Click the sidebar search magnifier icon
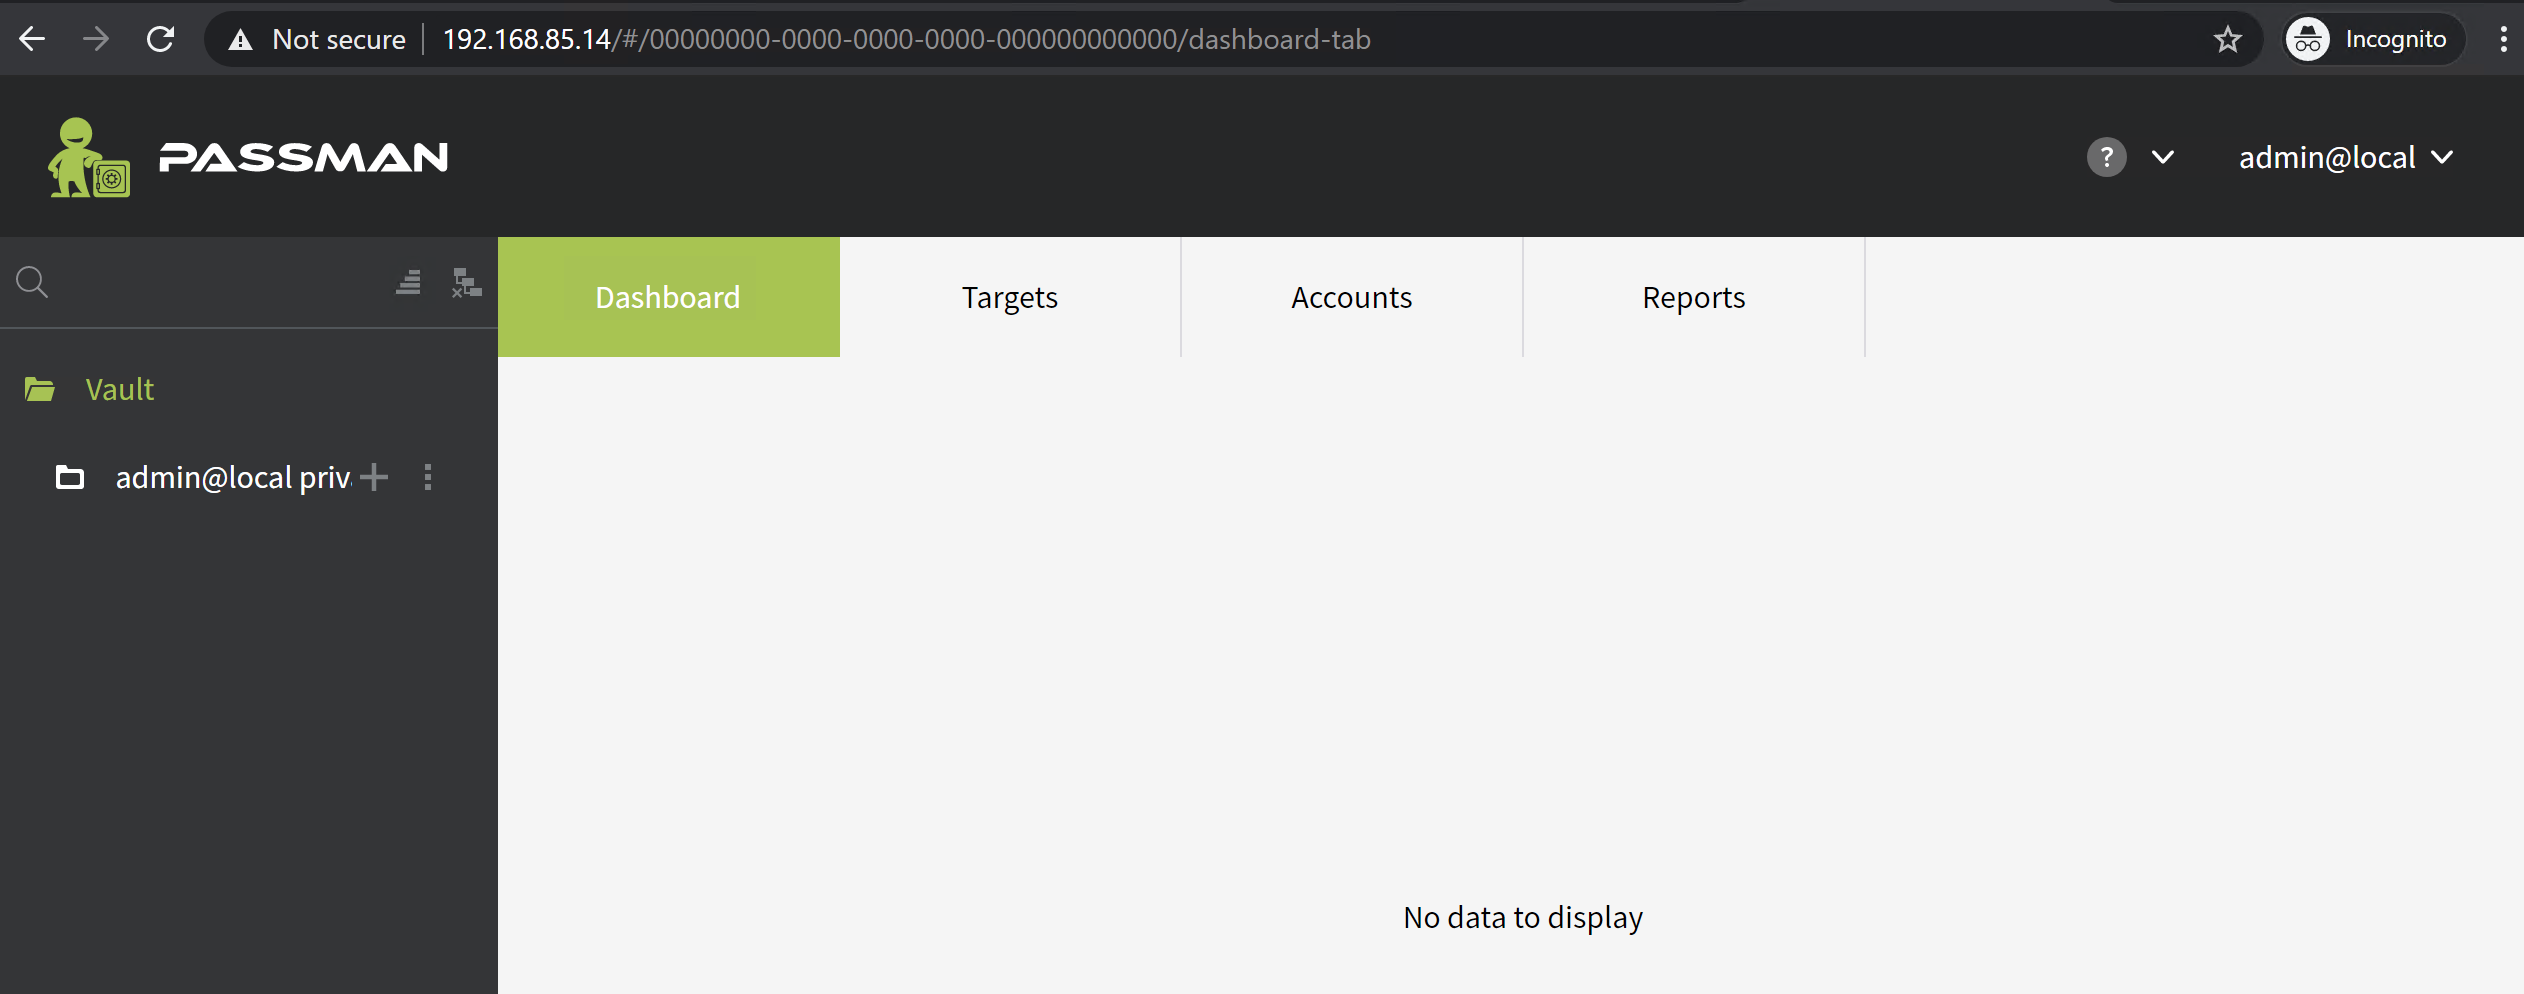Screen dimensions: 2524x994 click(x=32, y=282)
